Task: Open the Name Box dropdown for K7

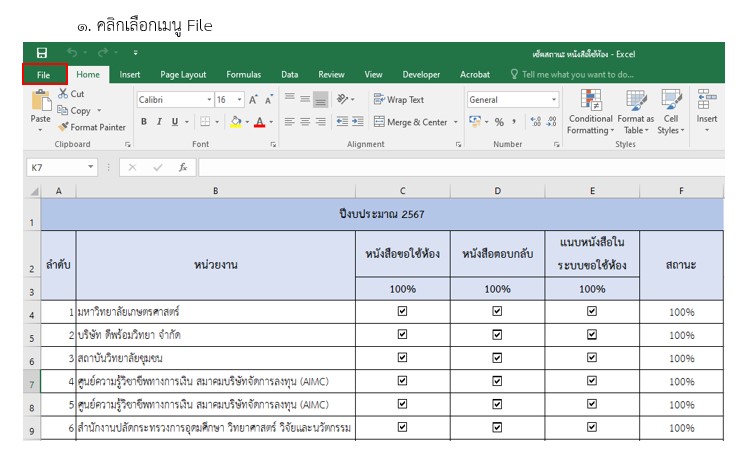Action: pos(91,168)
